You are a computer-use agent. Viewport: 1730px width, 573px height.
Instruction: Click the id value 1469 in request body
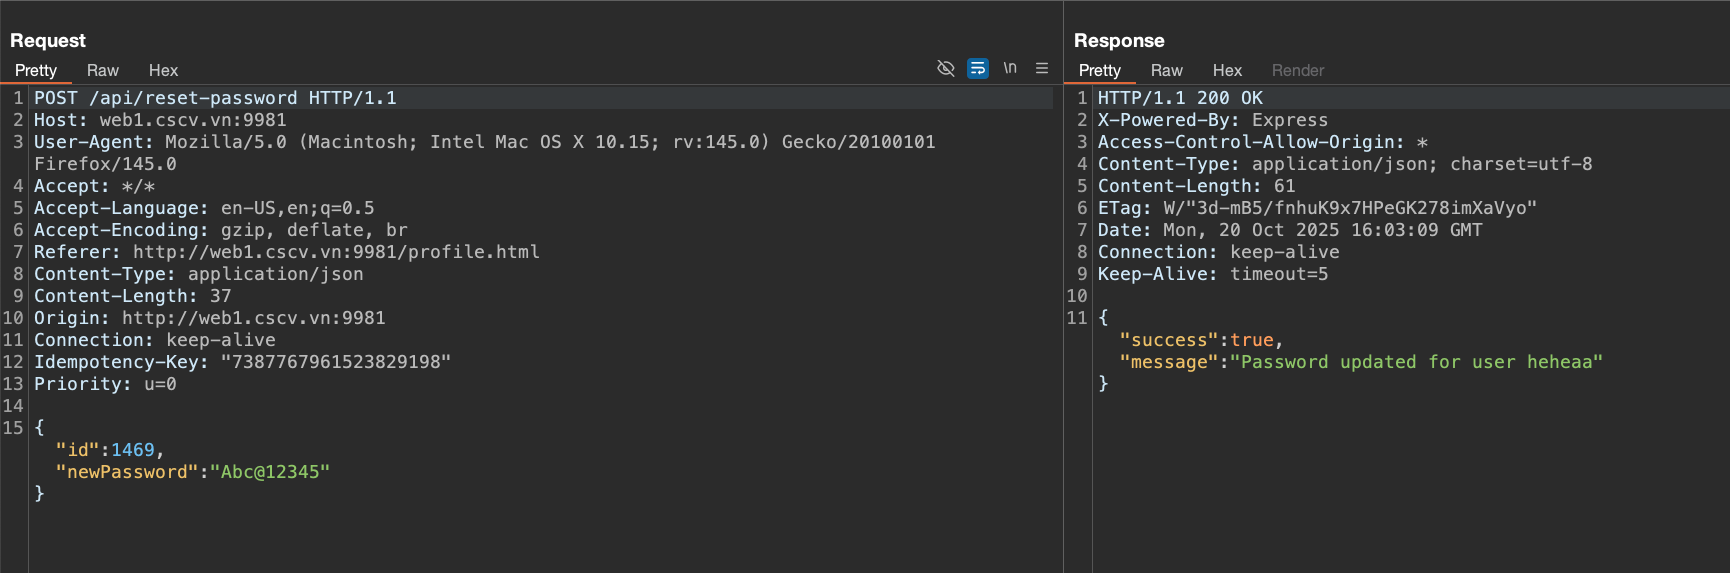(x=133, y=450)
